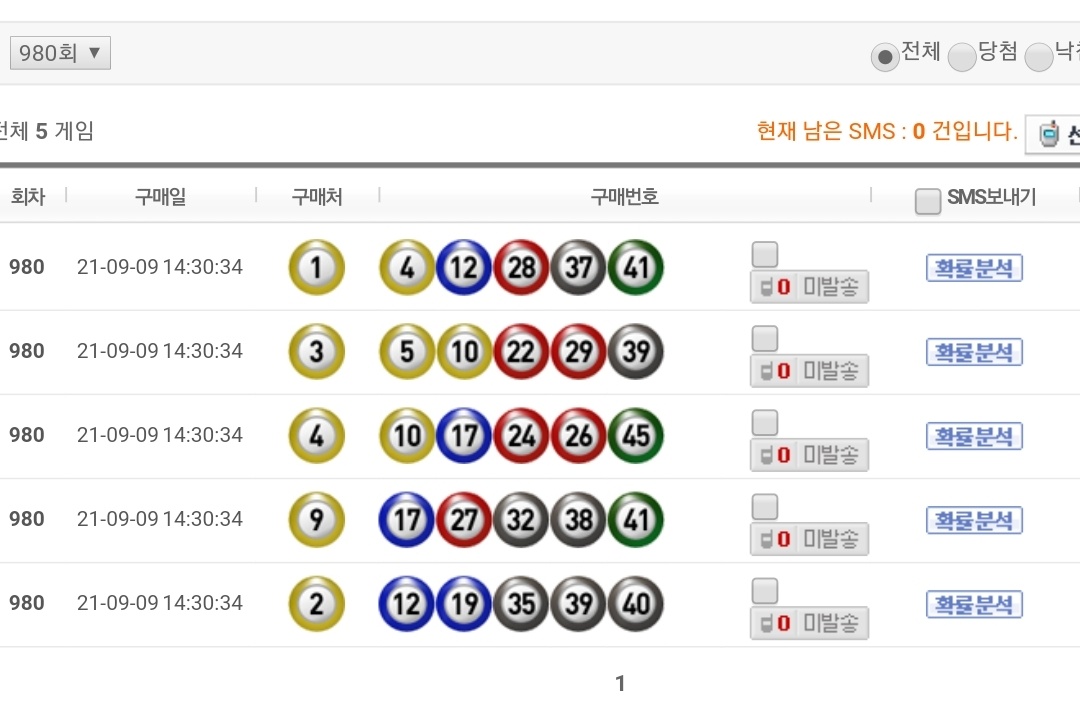Viewport: 1080px width, 710px height.
Task: Tick the checkbox in the last game row
Action: coord(764,590)
